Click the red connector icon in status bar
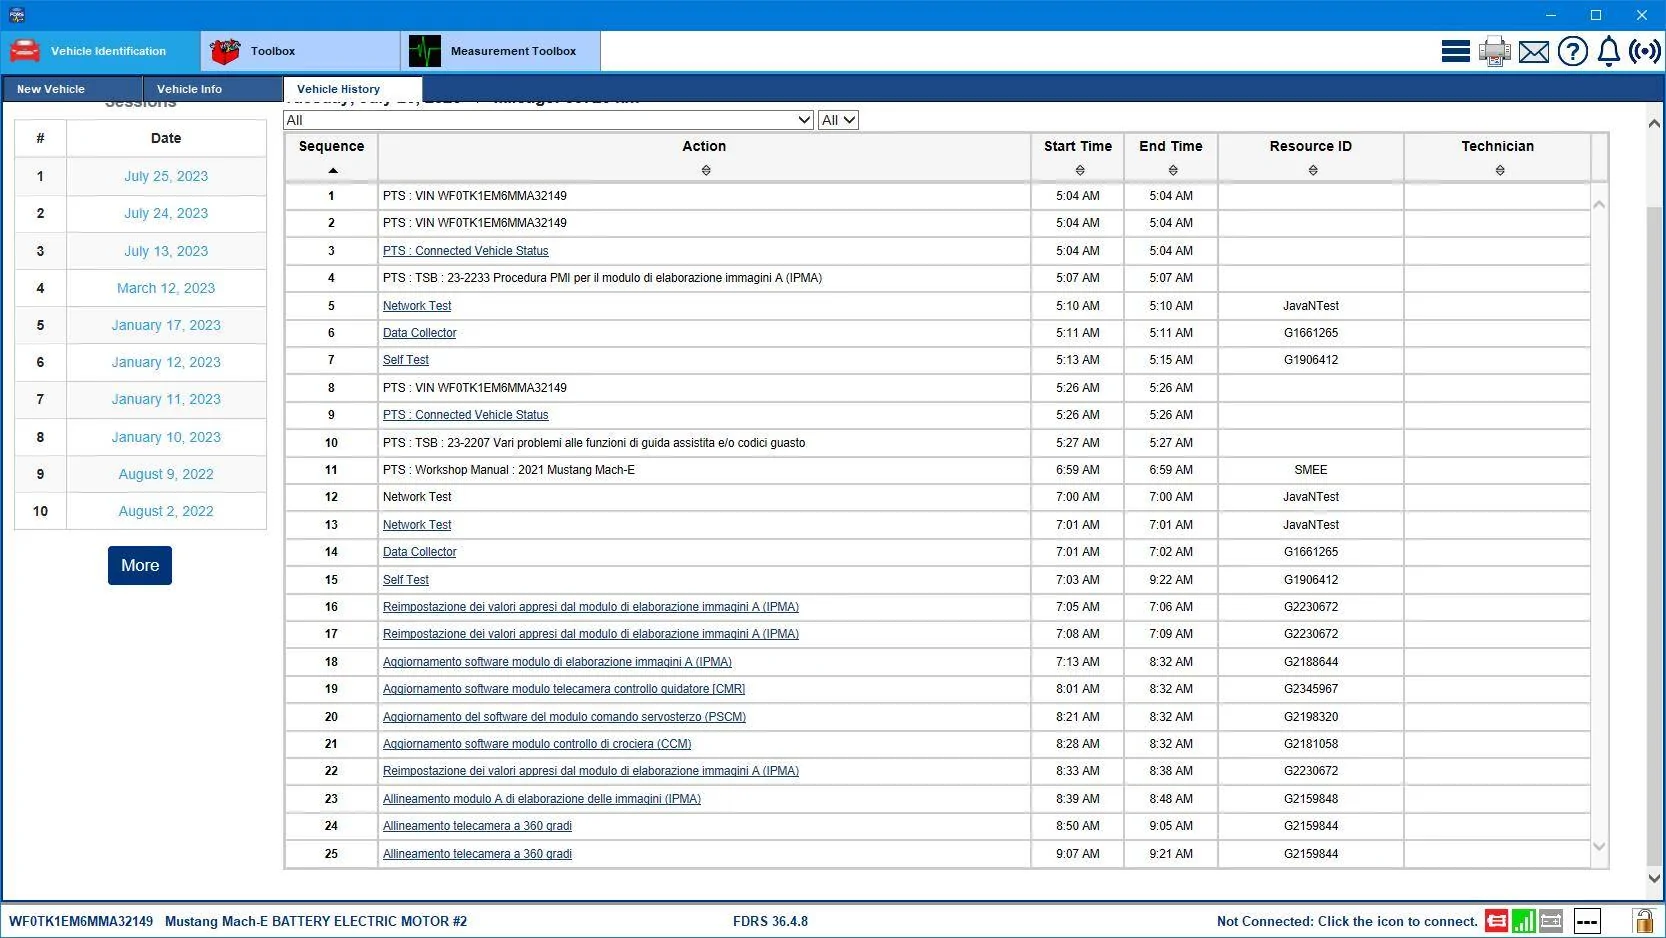Image resolution: width=1666 pixels, height=938 pixels. click(1496, 921)
